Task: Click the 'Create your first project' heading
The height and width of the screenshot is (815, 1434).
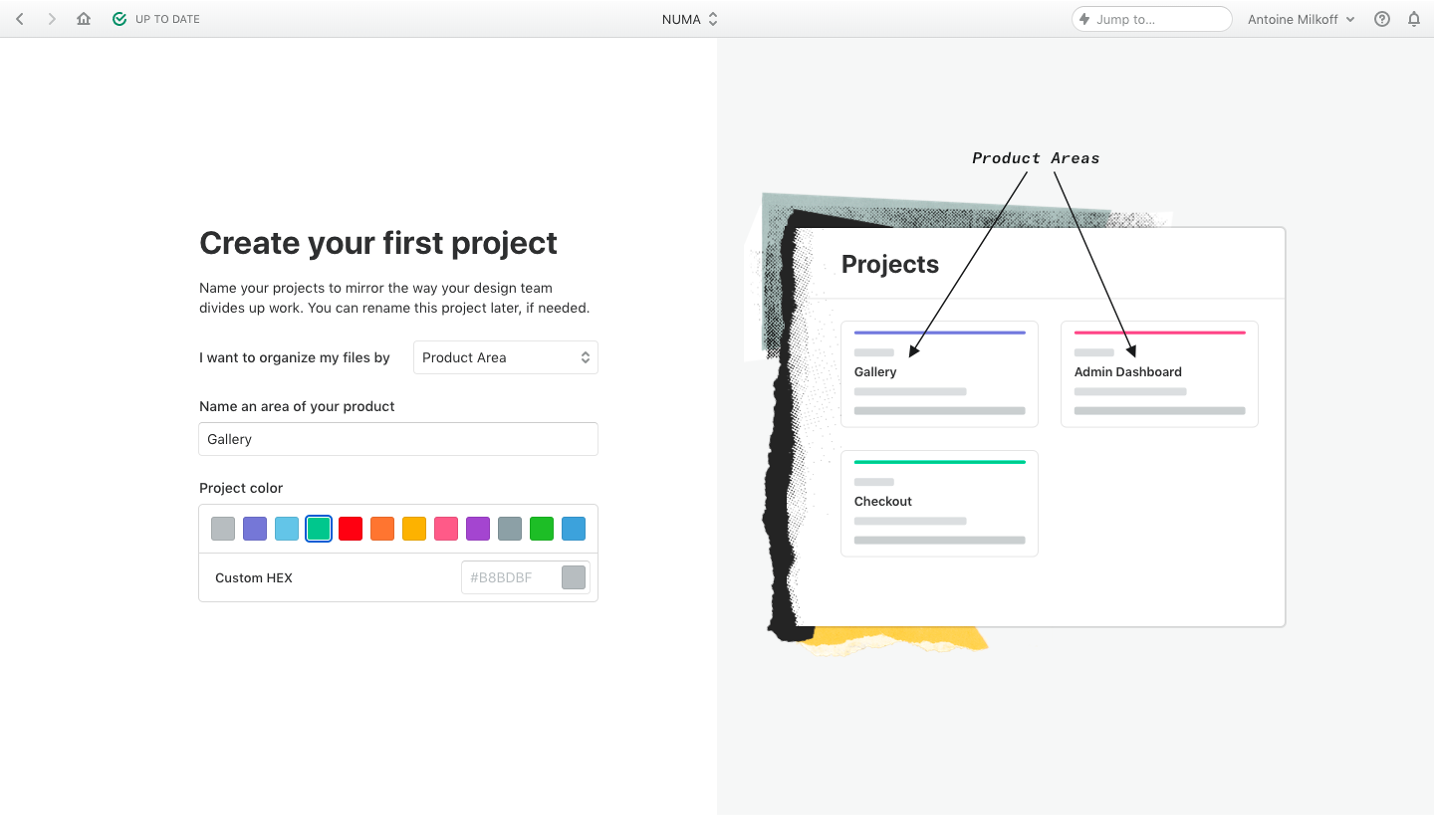Action: coord(378,243)
